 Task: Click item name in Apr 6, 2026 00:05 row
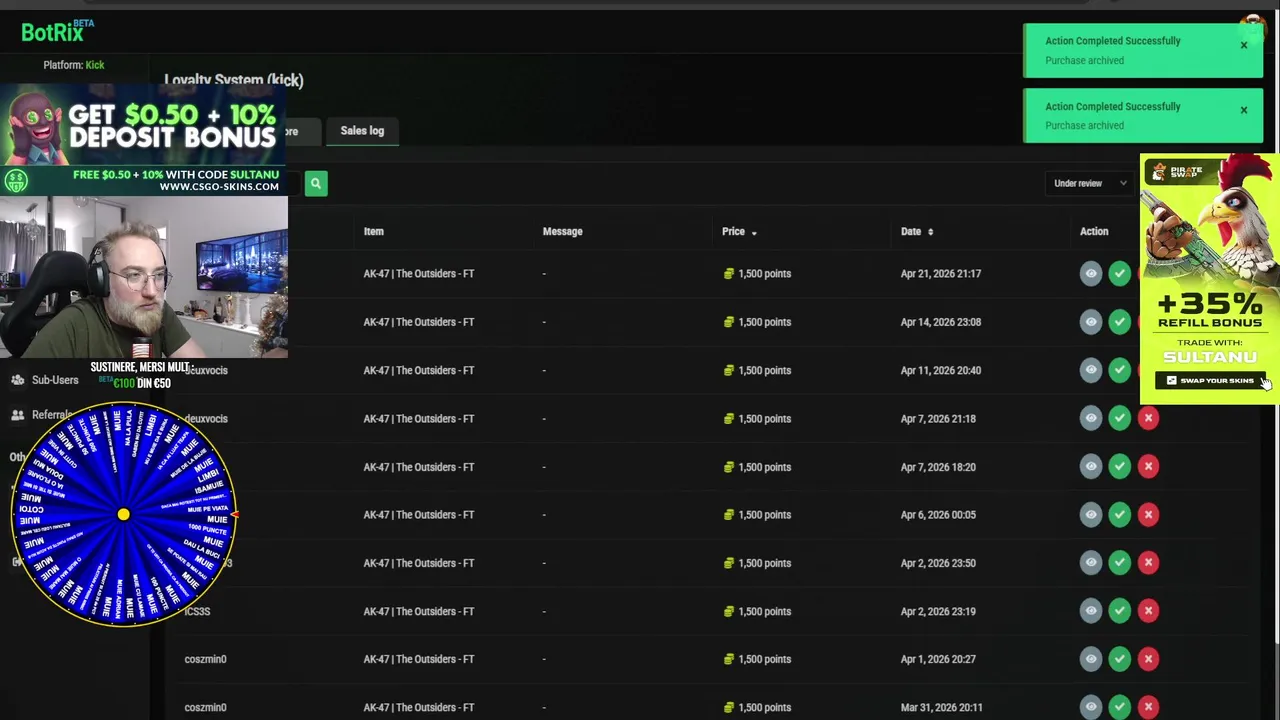[419, 514]
